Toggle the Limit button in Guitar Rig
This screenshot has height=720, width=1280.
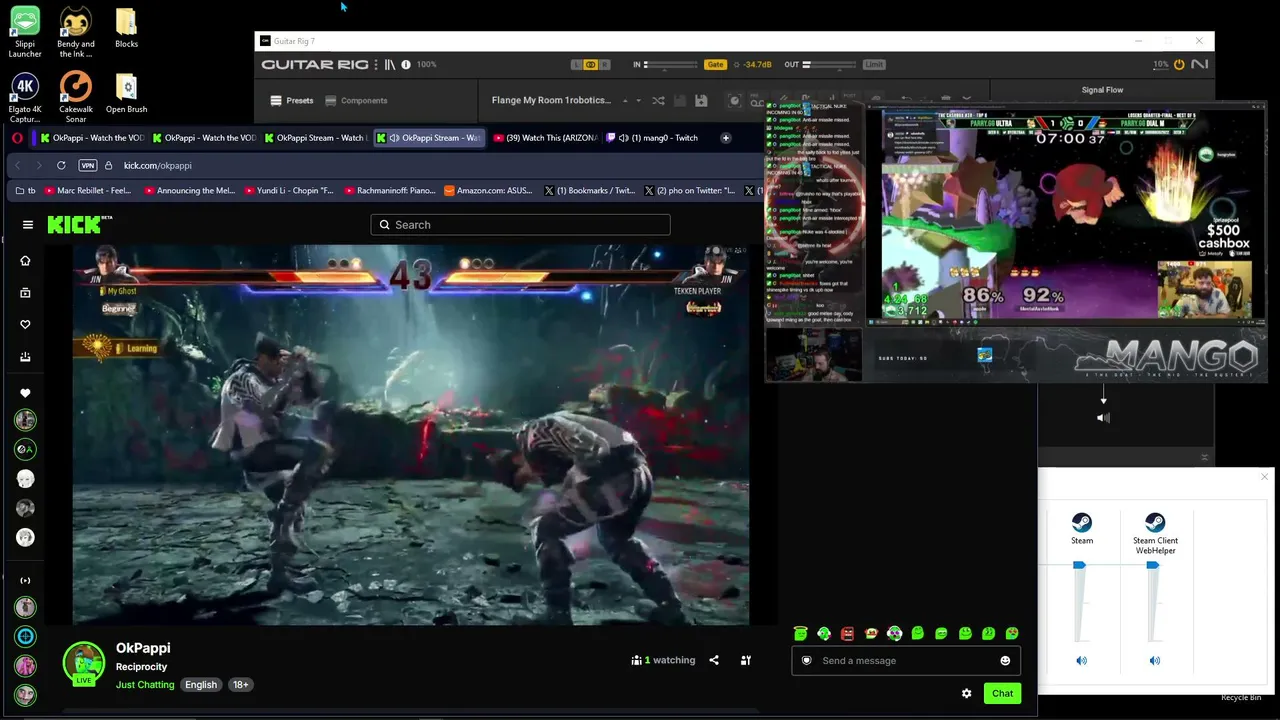click(874, 65)
